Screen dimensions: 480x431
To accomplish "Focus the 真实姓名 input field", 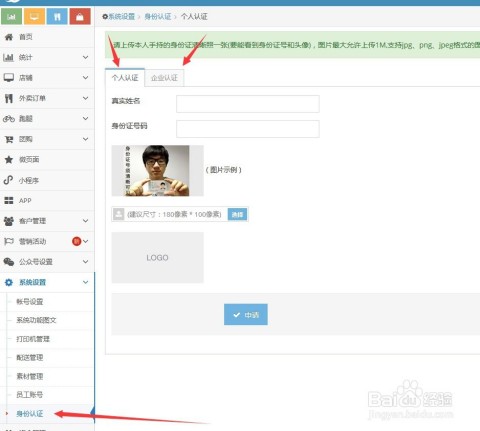I will [x=248, y=104].
